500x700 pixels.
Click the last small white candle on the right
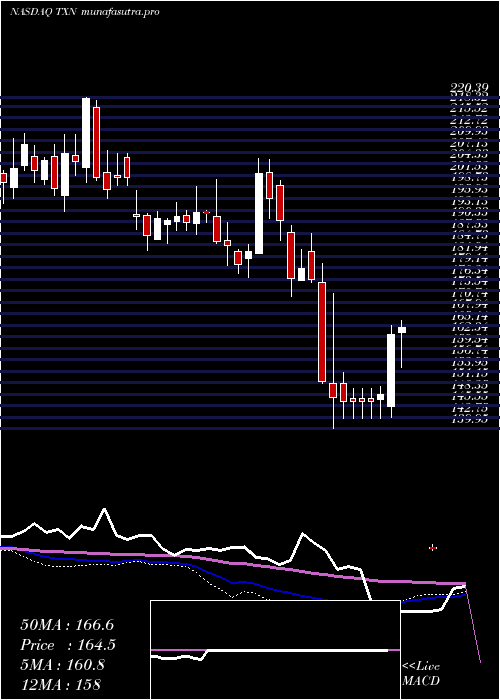pos(402,330)
